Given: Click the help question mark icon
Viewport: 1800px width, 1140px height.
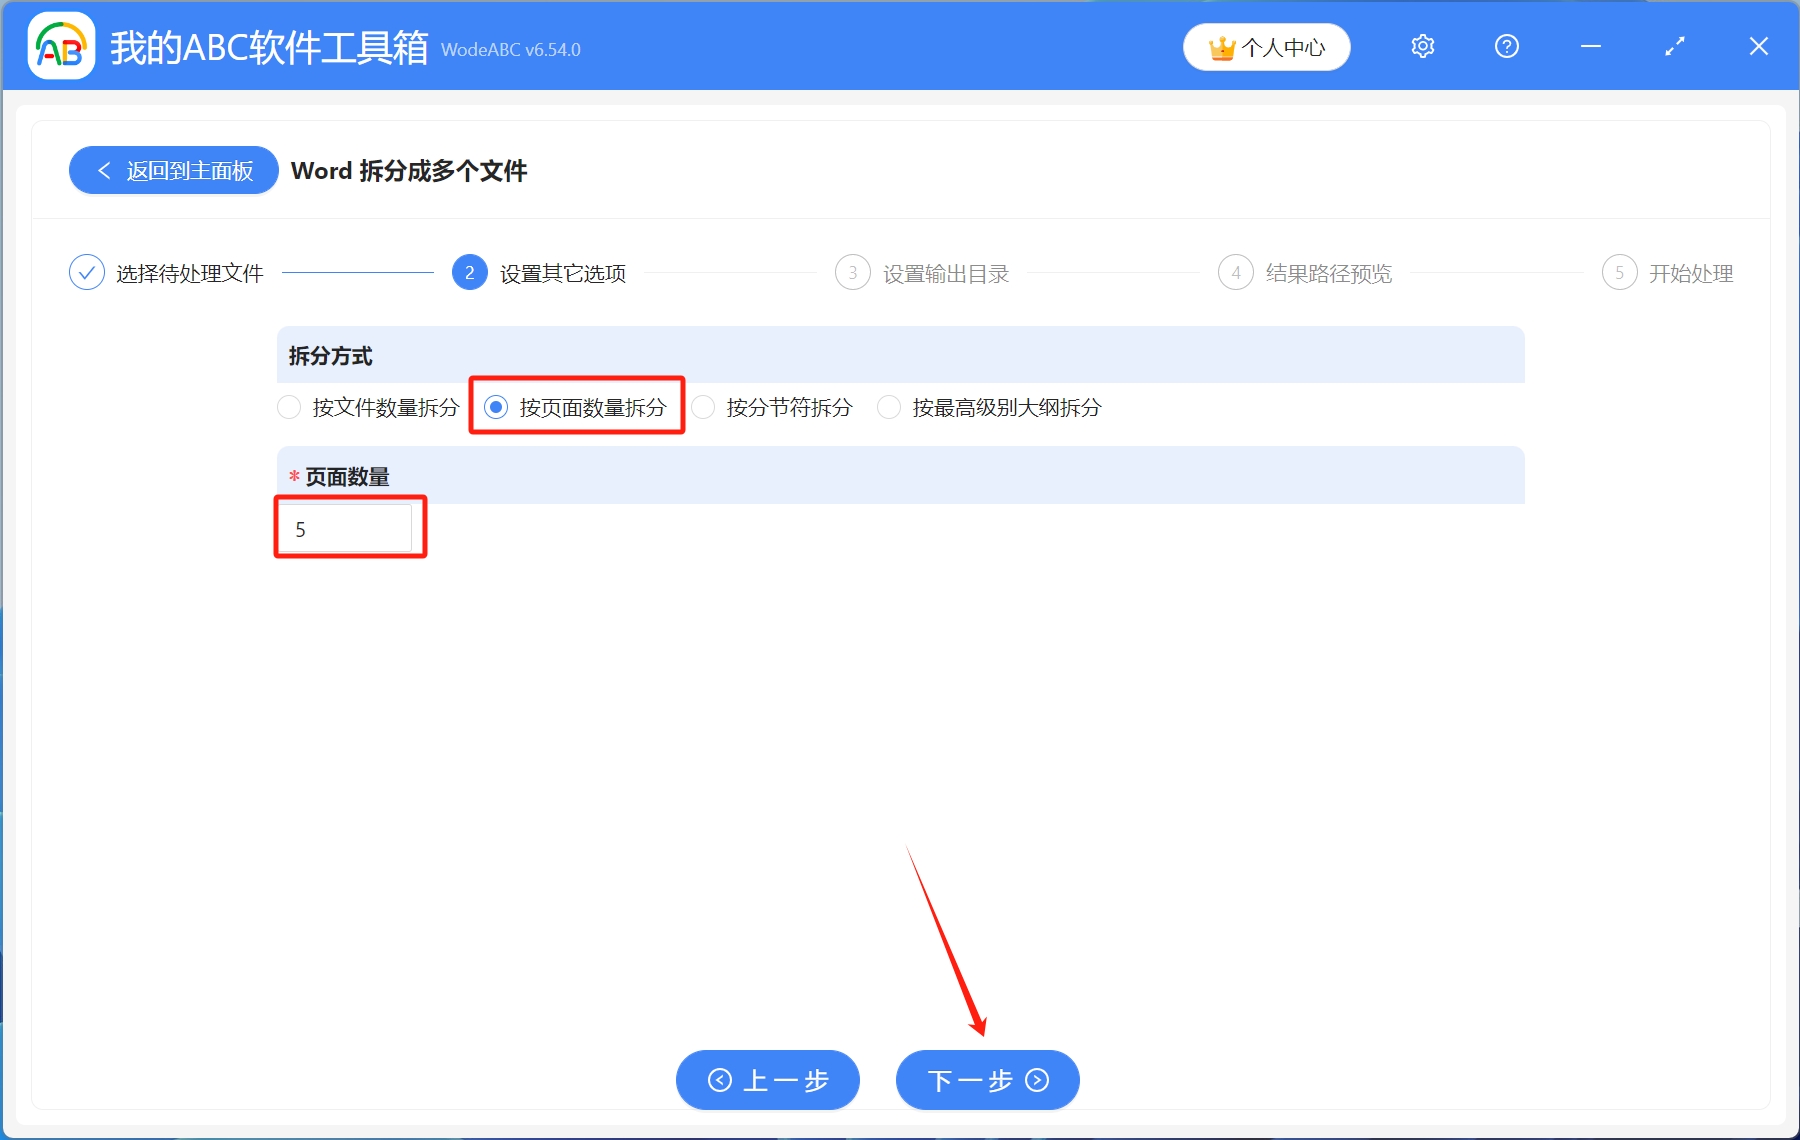Looking at the screenshot, I should 1506,46.
